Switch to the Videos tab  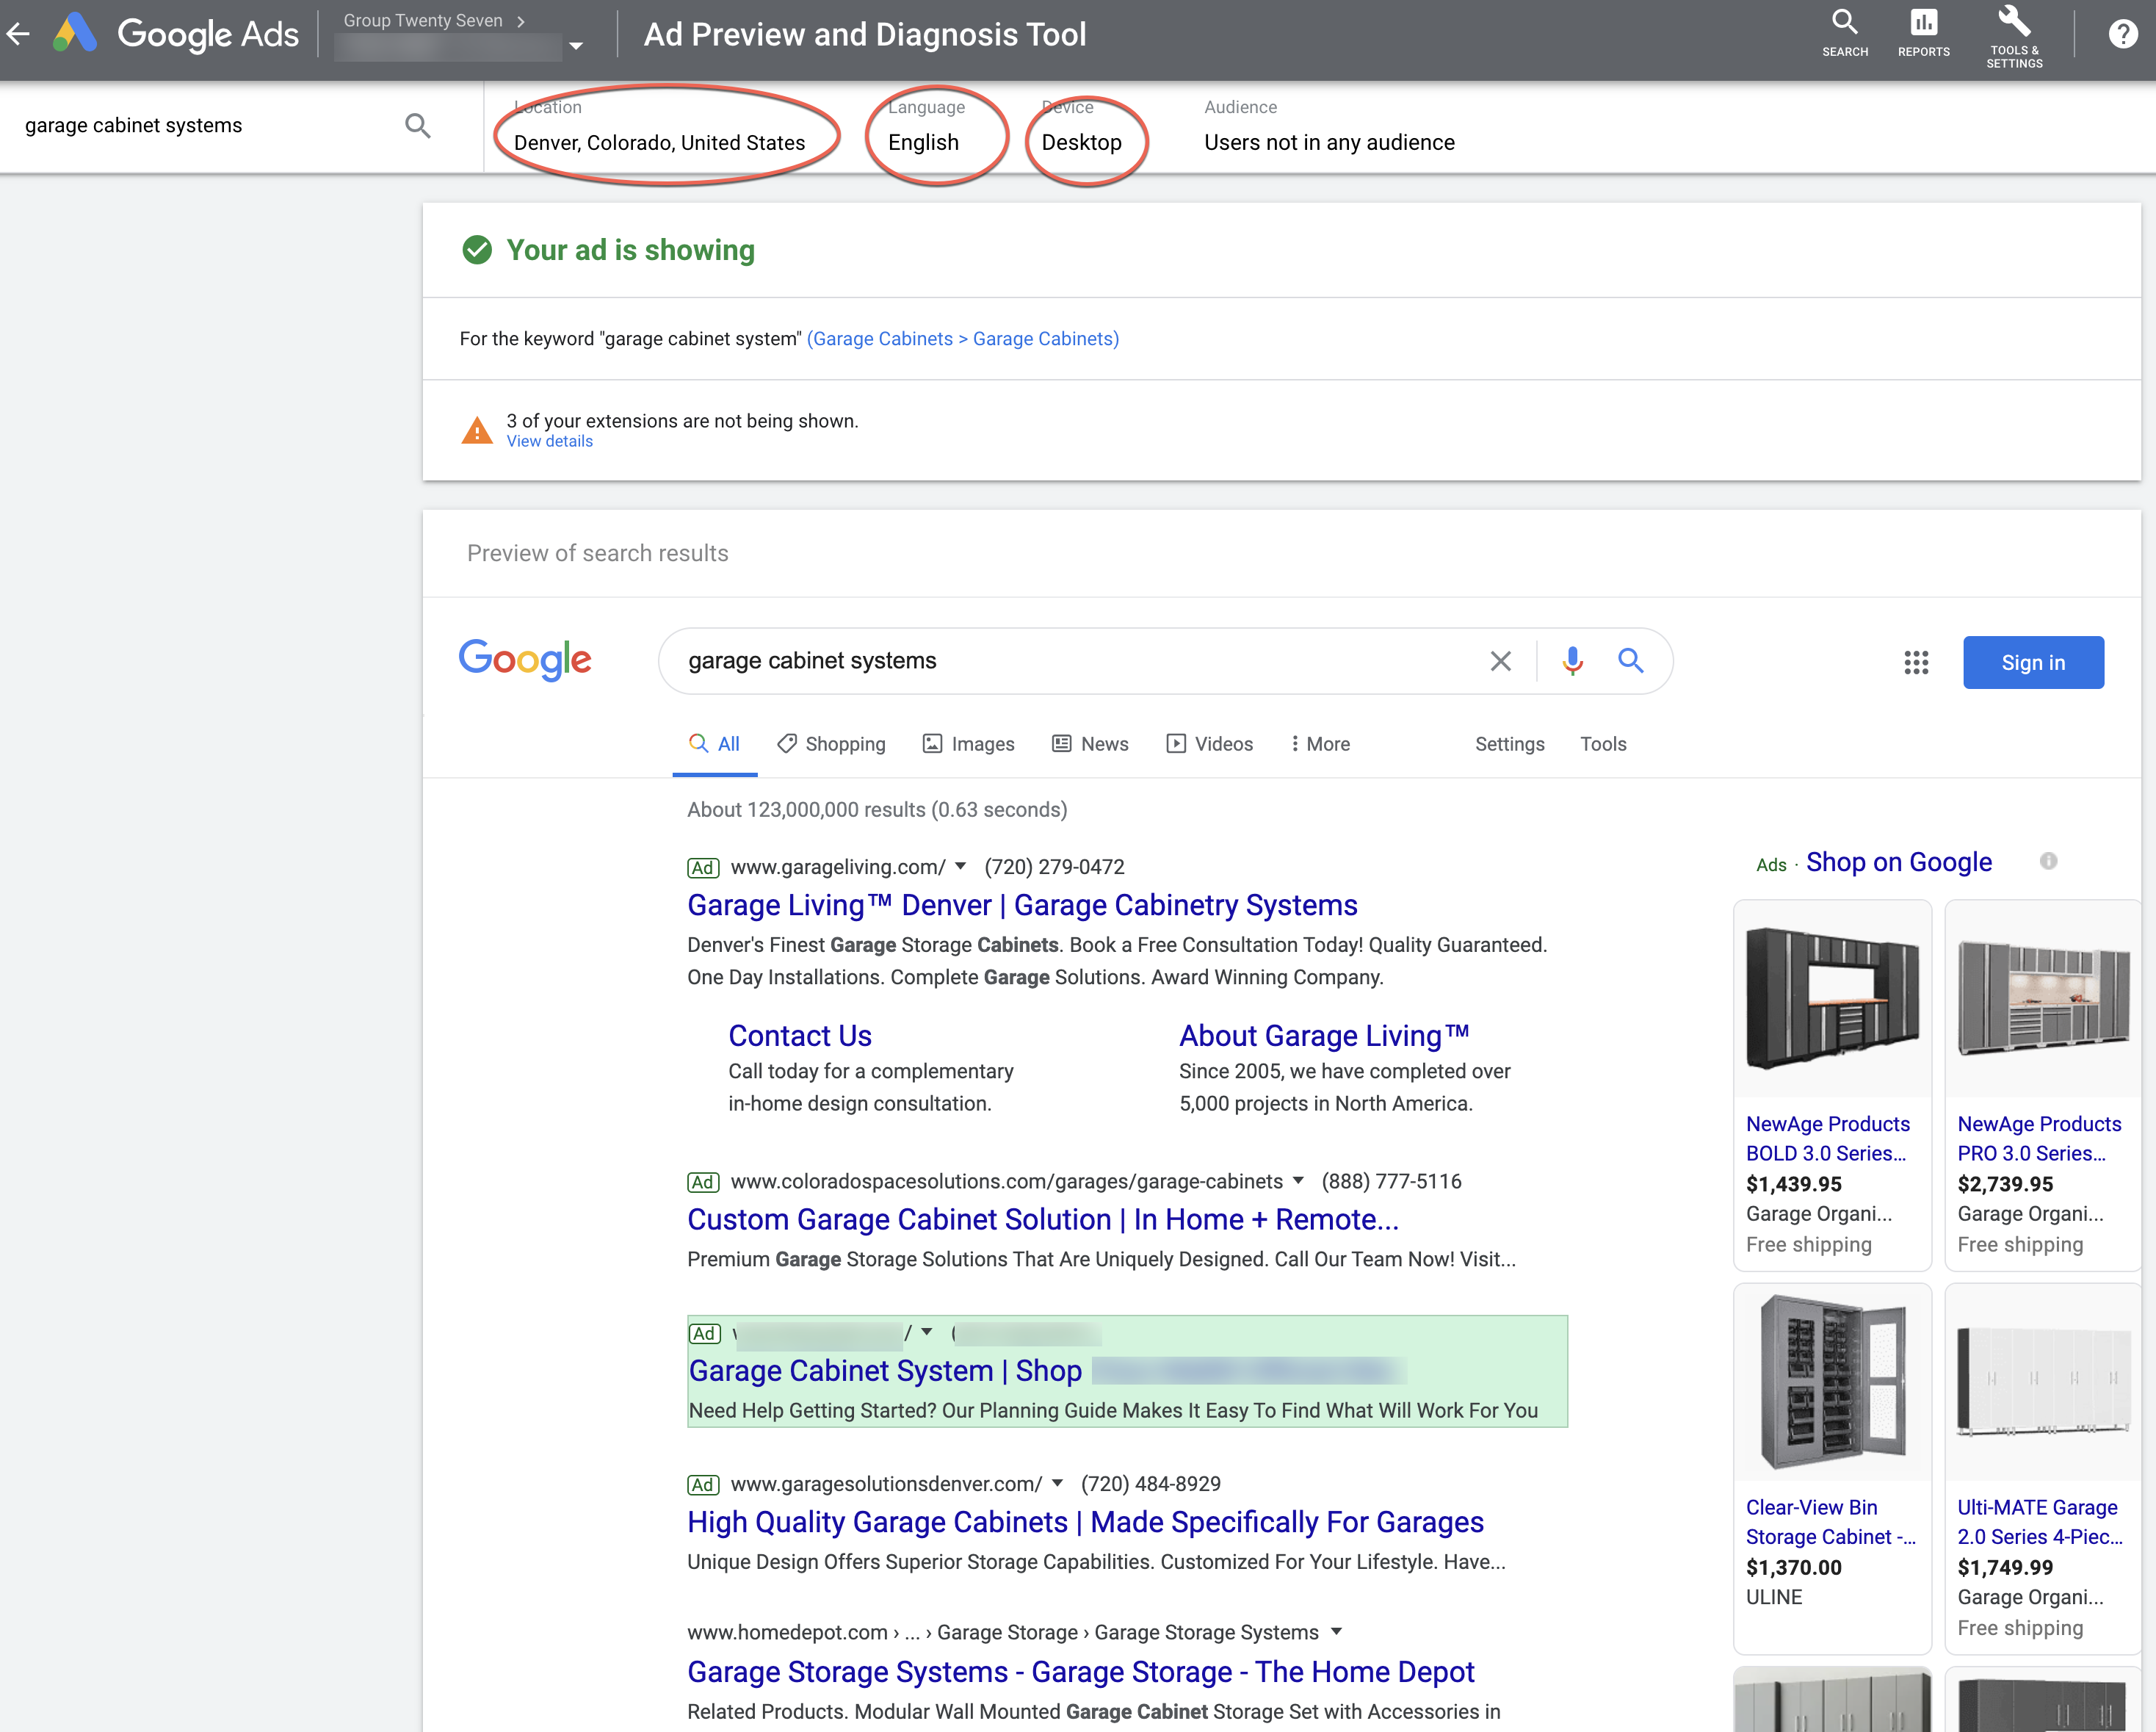(x=1210, y=744)
